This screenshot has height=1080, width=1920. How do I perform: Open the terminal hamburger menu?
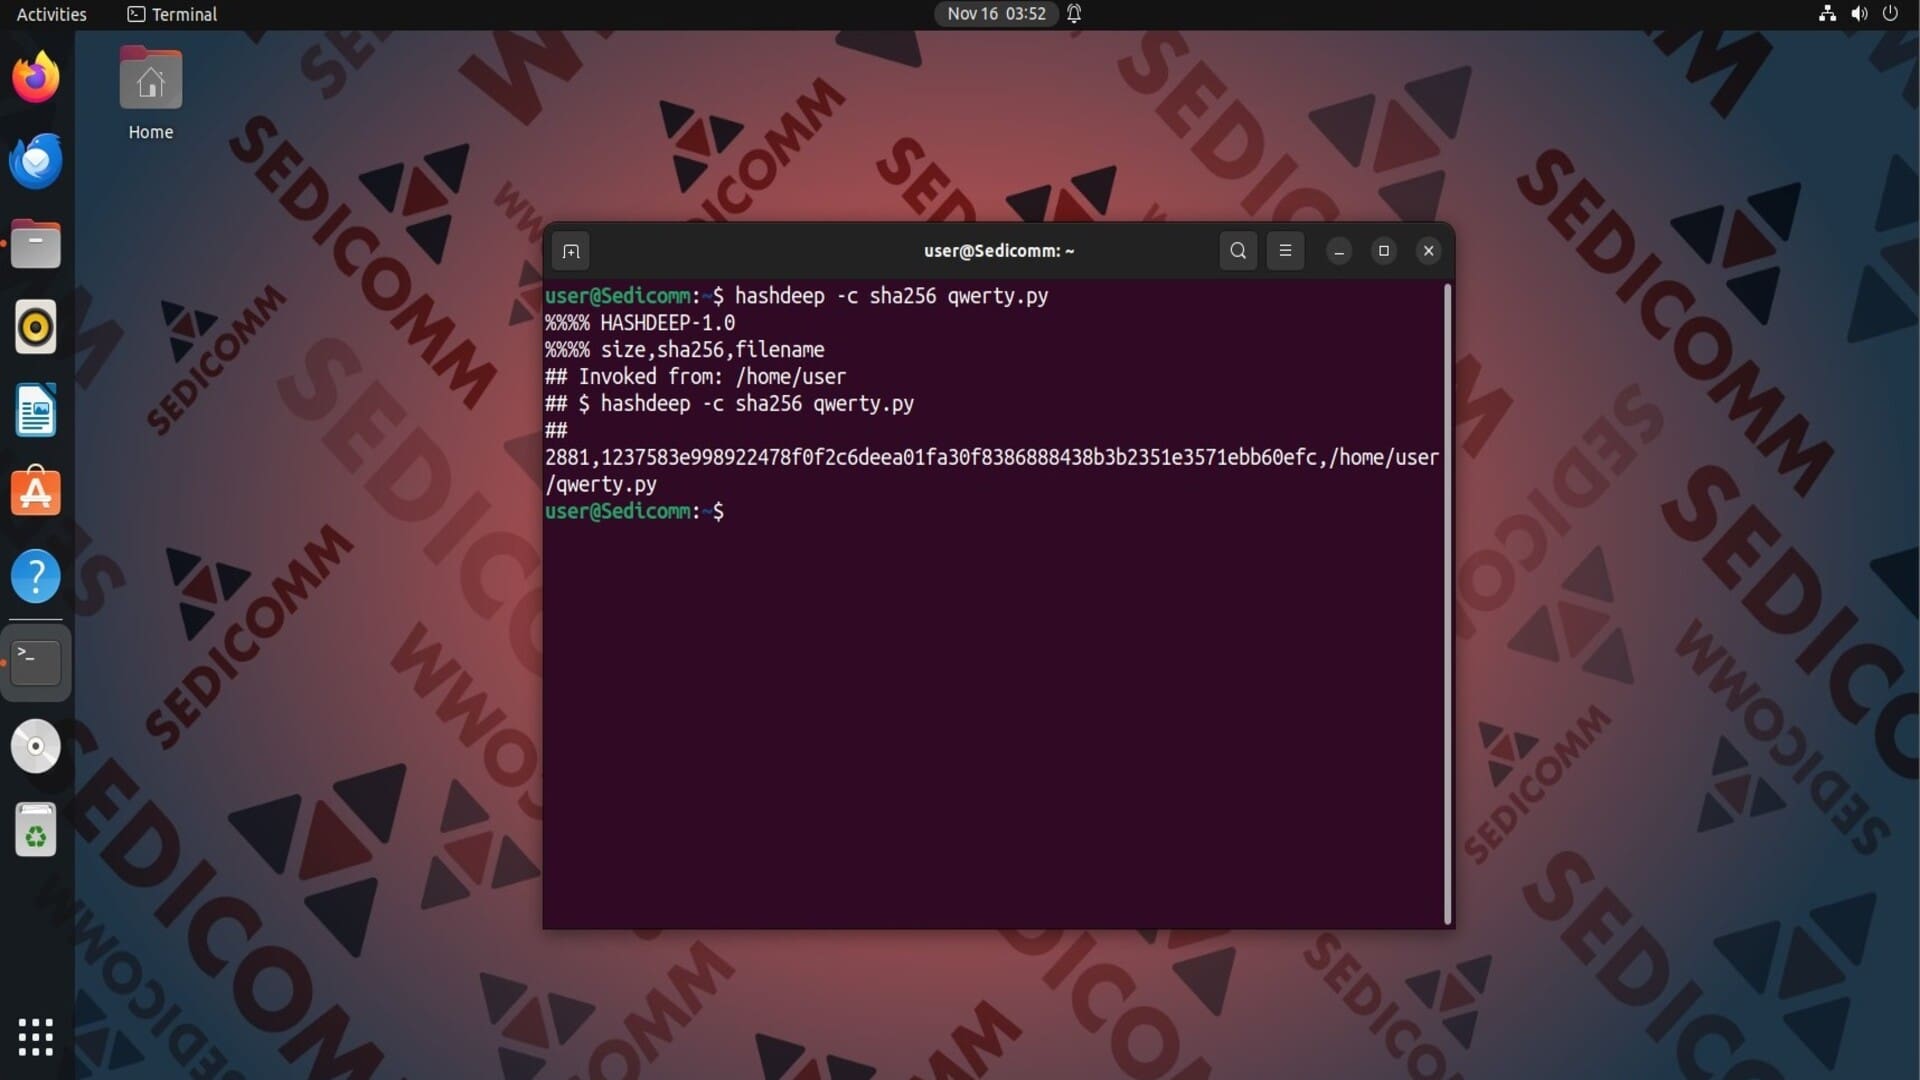click(x=1285, y=251)
